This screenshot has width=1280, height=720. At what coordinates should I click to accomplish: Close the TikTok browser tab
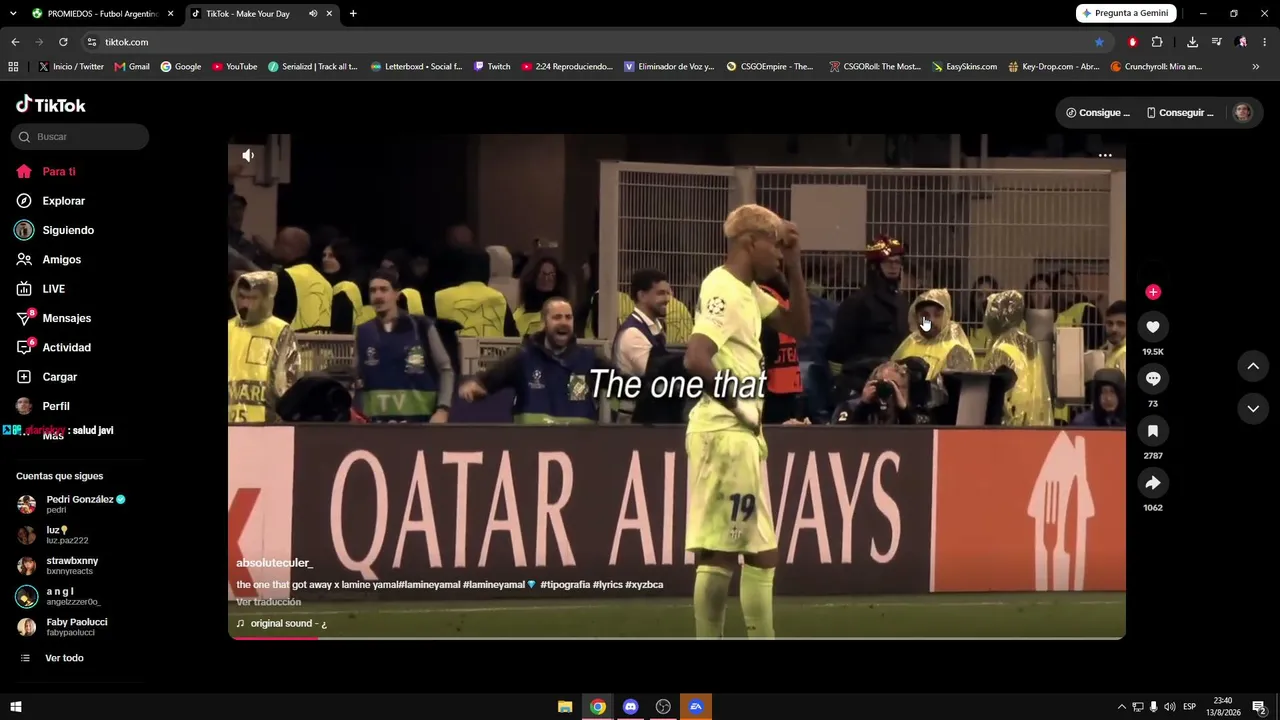(x=329, y=14)
